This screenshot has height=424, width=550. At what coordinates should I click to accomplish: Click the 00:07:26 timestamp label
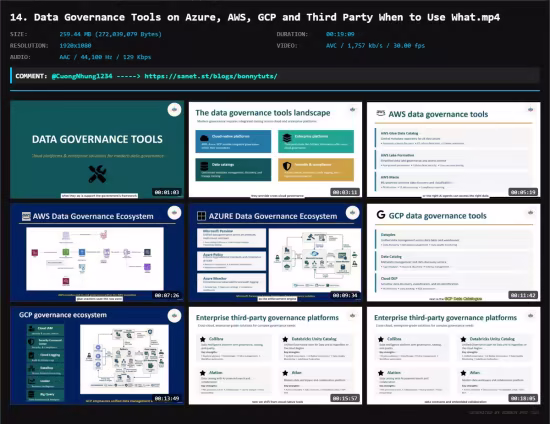point(167,295)
